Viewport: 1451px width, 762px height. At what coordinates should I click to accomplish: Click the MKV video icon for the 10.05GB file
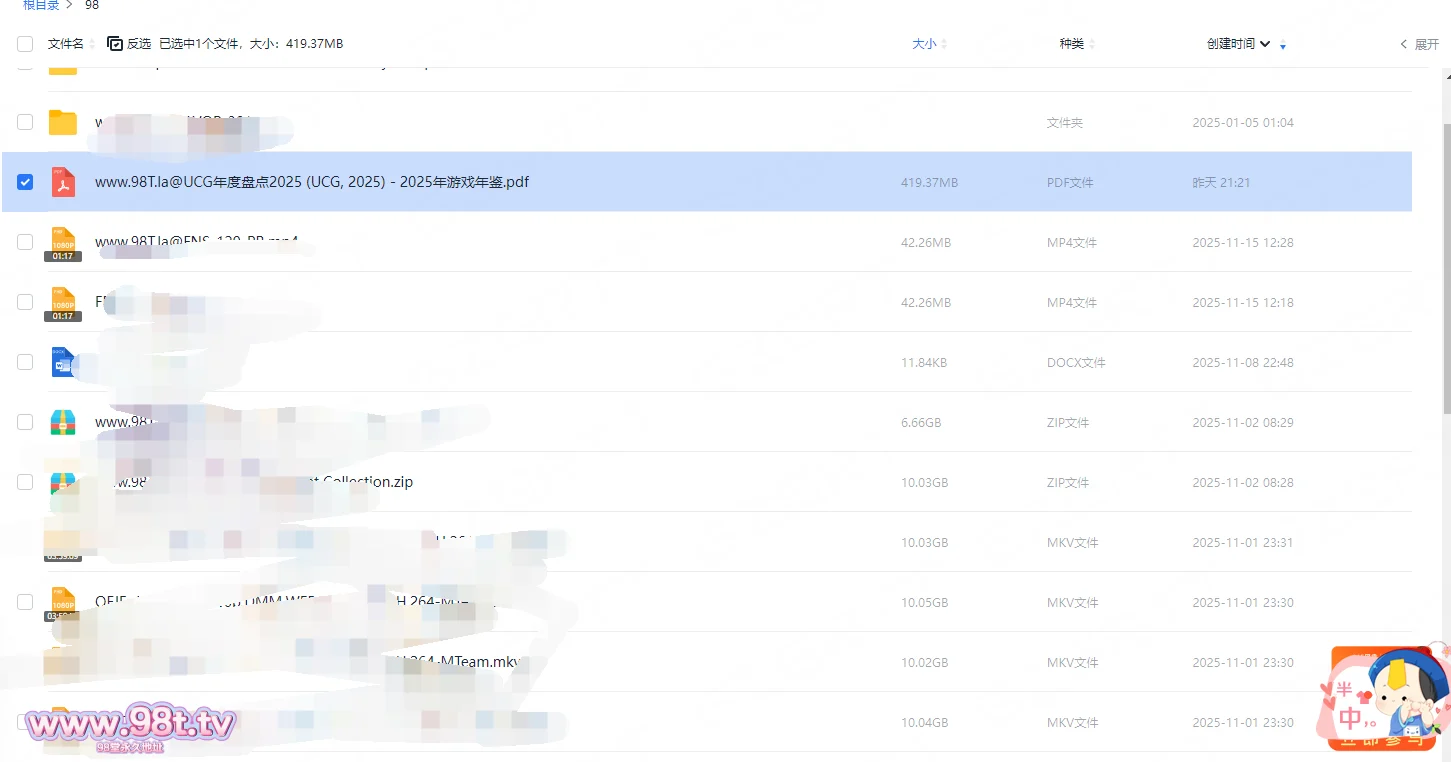click(63, 602)
